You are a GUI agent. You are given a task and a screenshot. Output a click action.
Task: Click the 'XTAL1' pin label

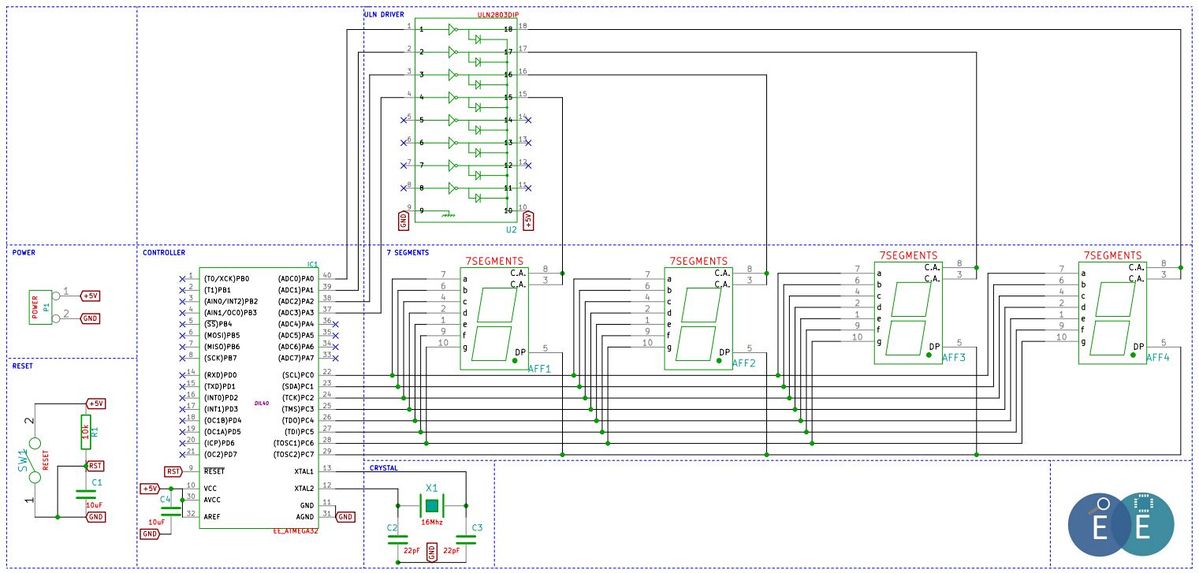pos(304,471)
